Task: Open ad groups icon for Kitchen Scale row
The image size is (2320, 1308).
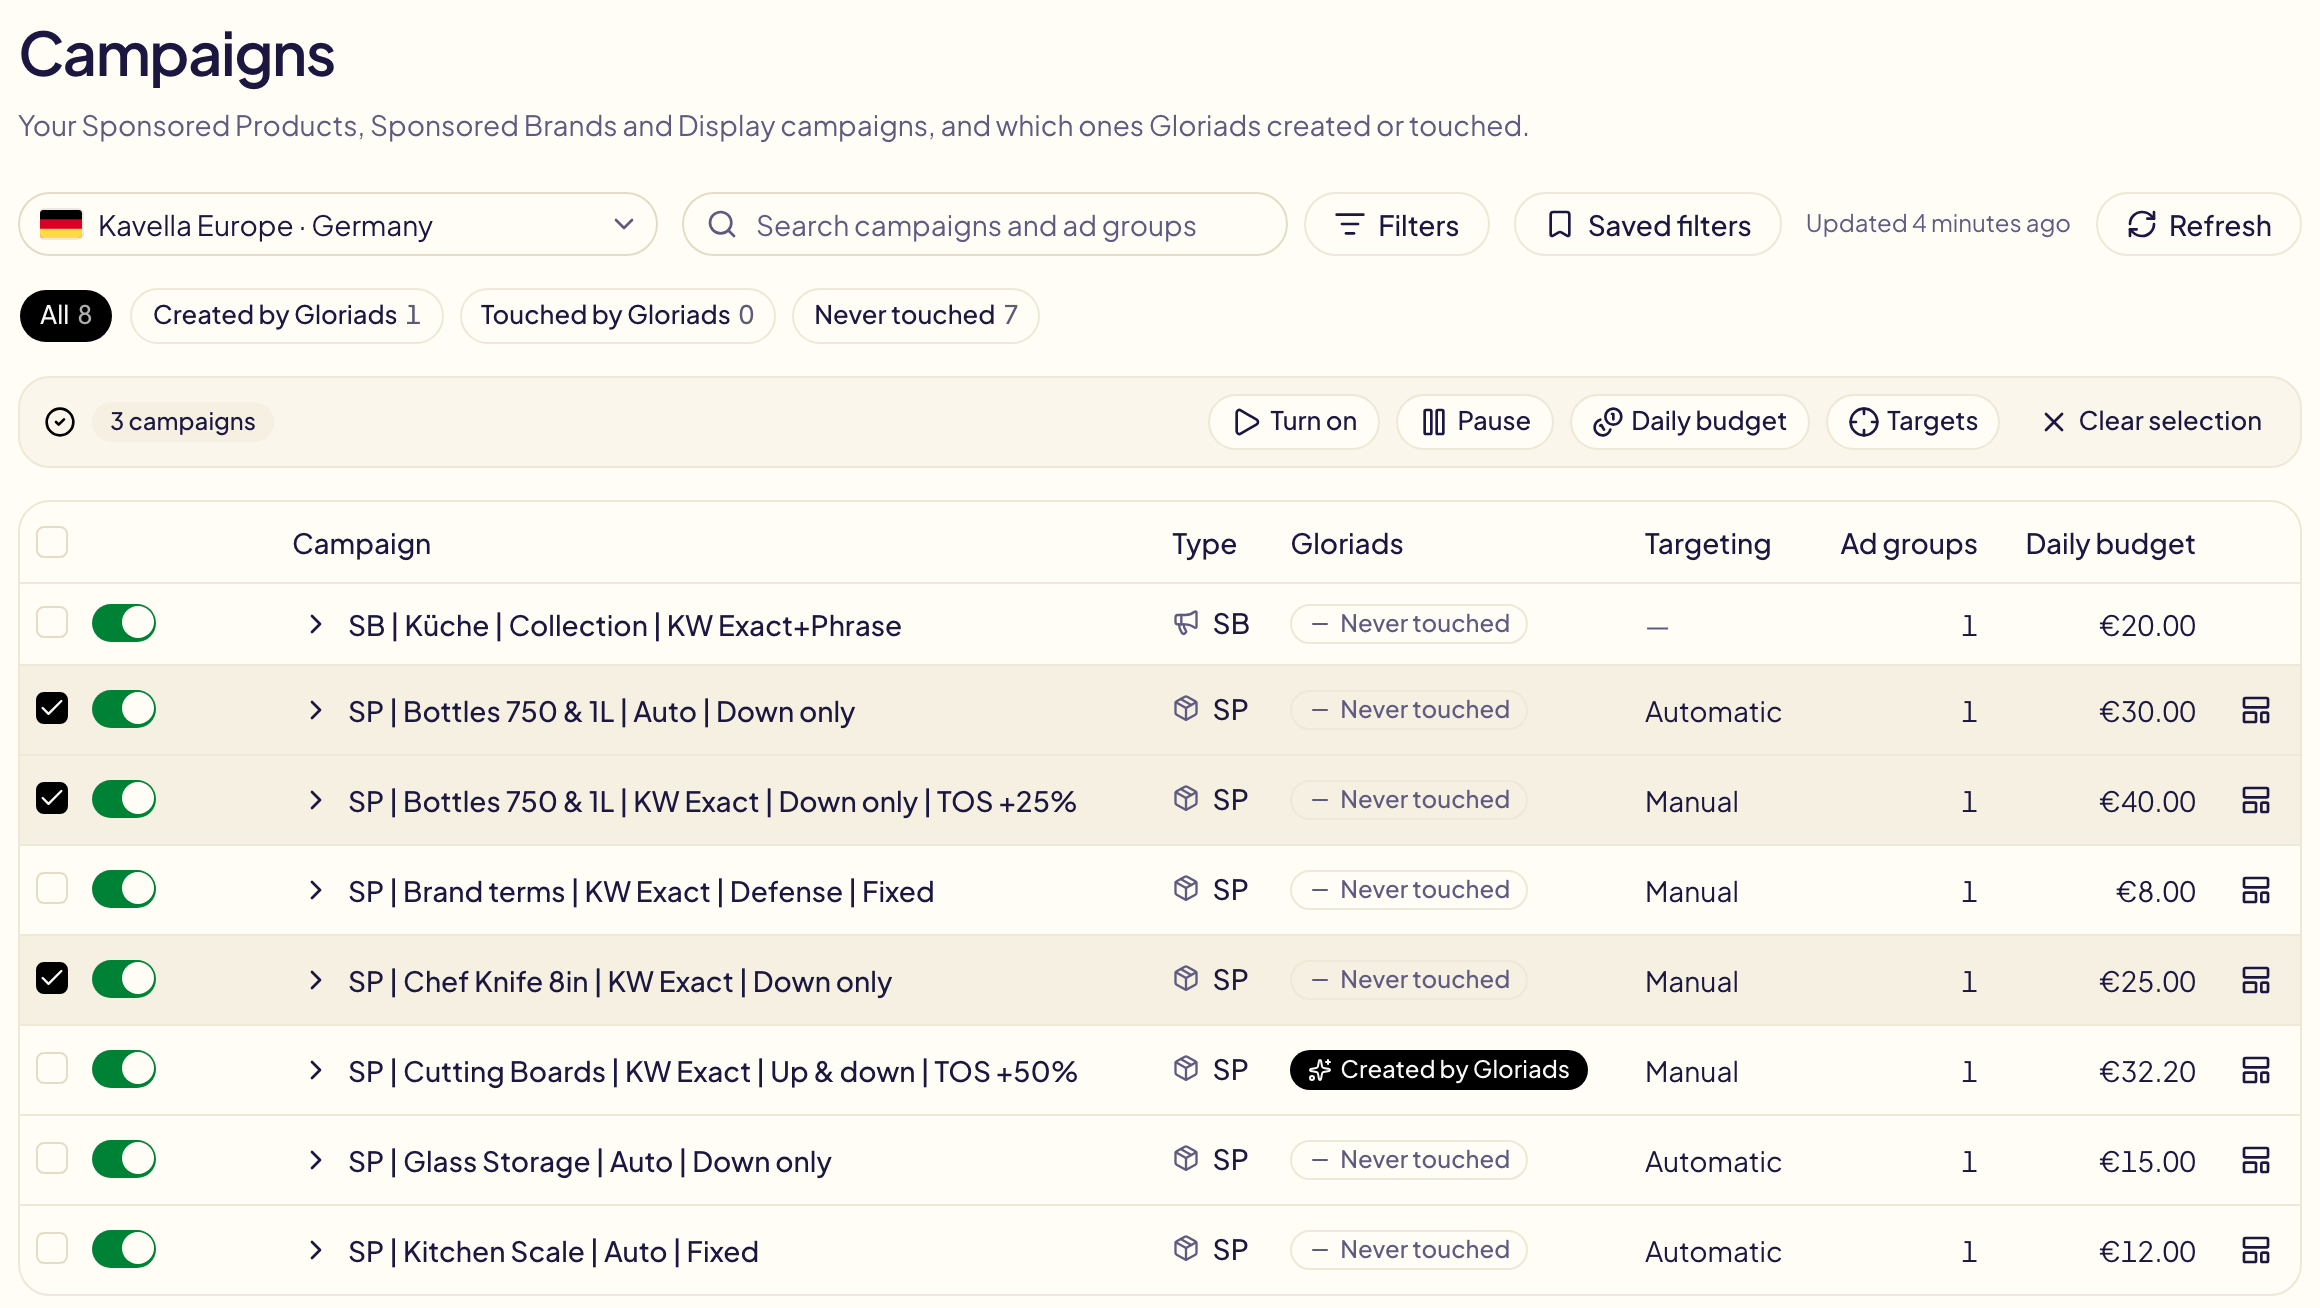Action: 2256,1250
